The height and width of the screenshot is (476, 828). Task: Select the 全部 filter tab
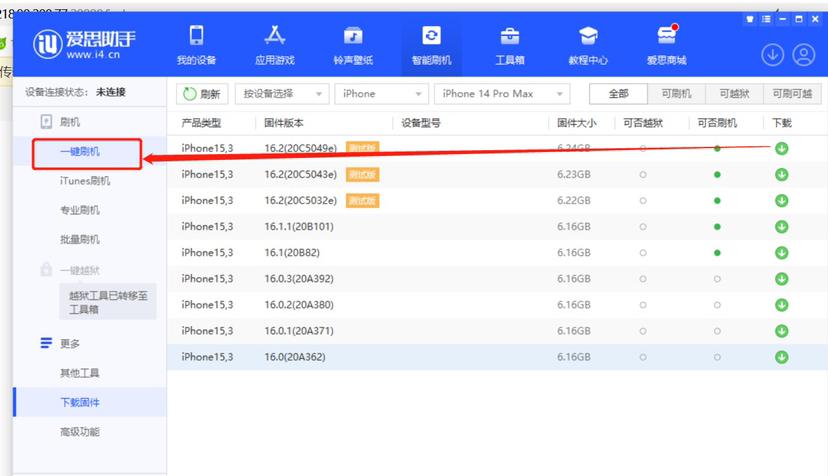[618, 94]
